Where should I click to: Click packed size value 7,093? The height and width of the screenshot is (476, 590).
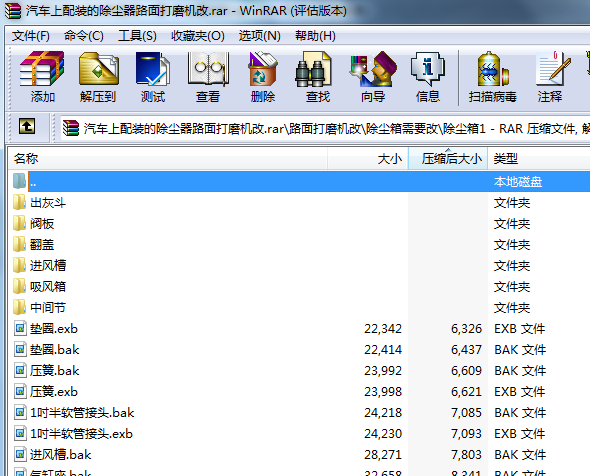click(x=466, y=434)
